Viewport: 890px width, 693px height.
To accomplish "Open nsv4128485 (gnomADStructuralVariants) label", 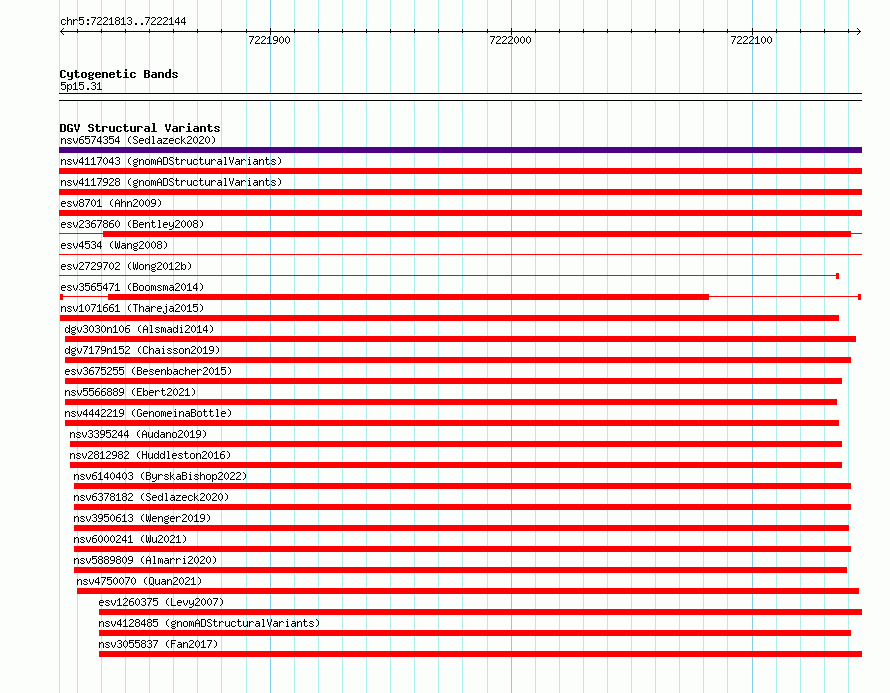I will click(209, 623).
